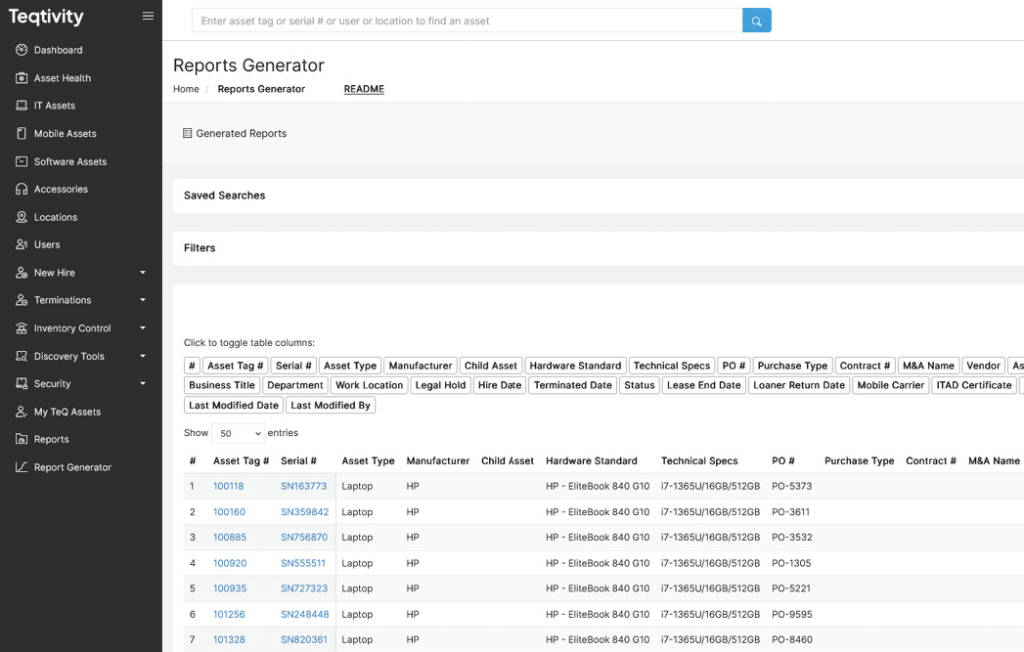Select My TeQ Assets in sidebar

point(67,412)
